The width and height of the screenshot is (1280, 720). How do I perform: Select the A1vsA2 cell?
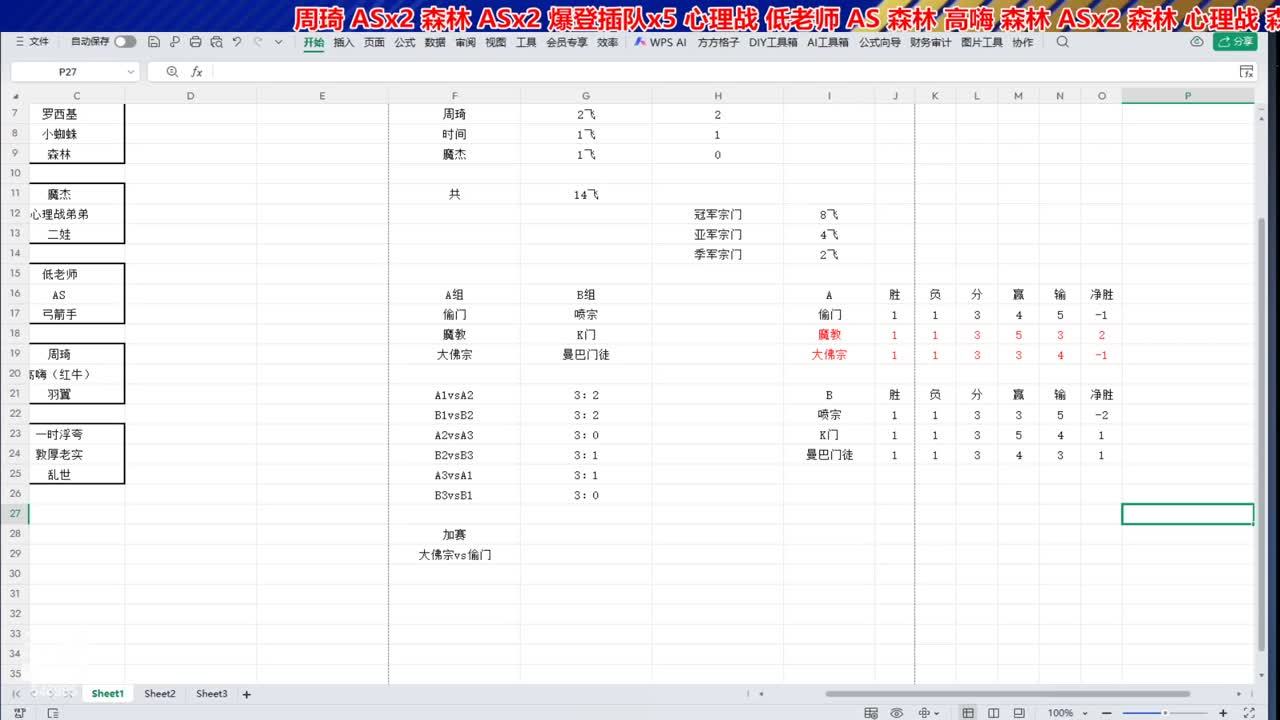coord(454,395)
